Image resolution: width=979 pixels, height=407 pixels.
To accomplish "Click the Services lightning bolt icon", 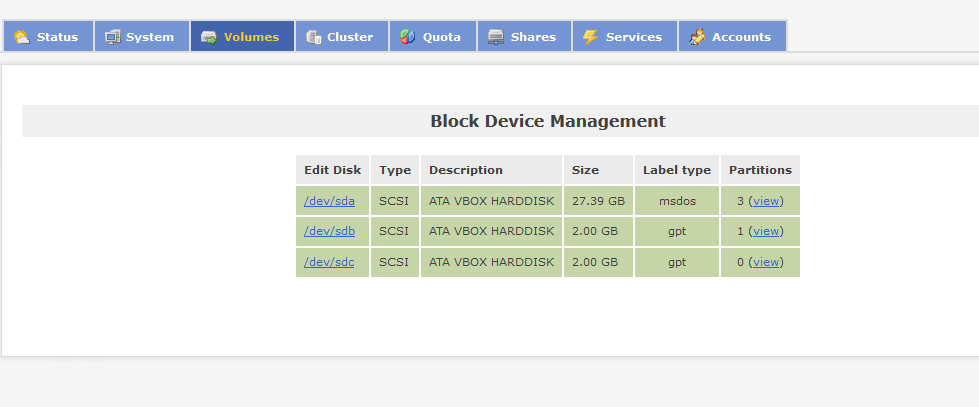I will tap(590, 37).
